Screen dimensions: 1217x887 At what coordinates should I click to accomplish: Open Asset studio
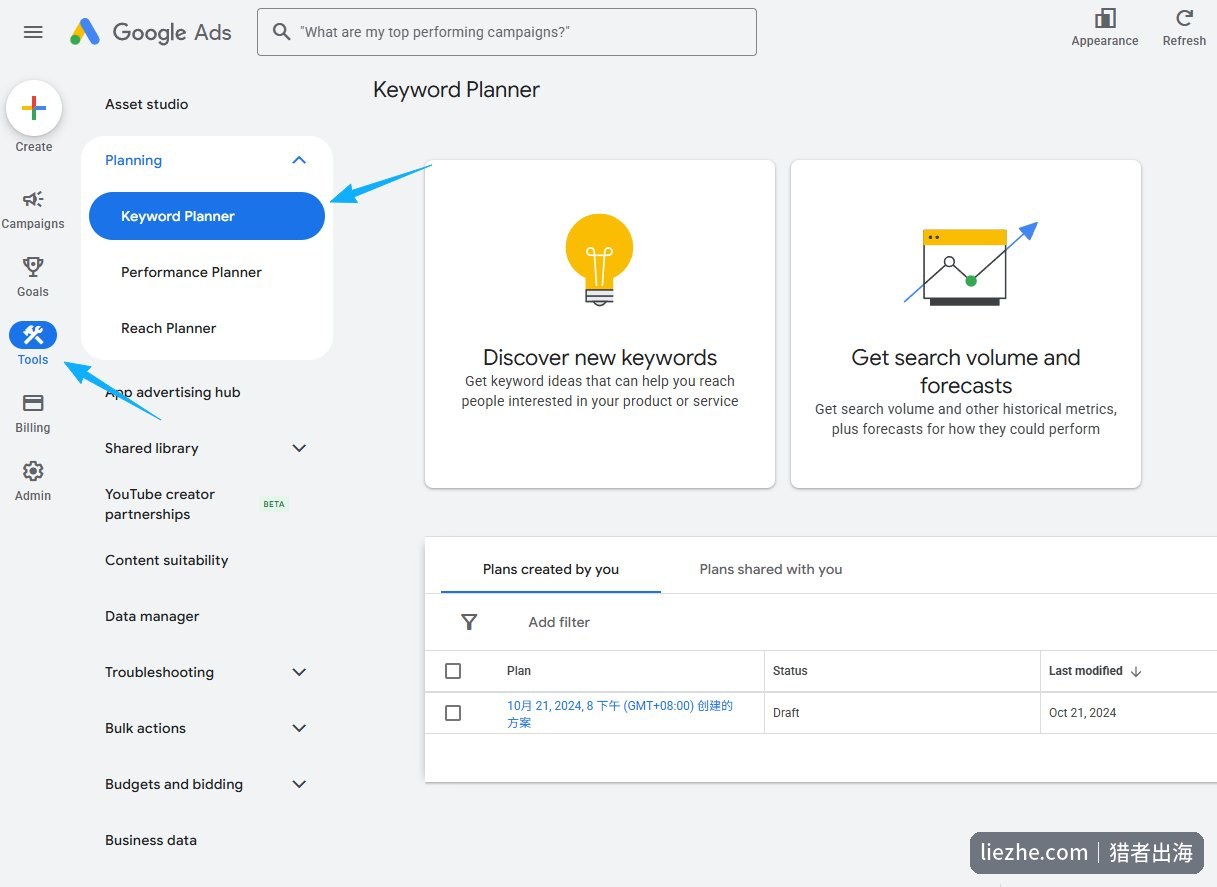click(x=147, y=104)
